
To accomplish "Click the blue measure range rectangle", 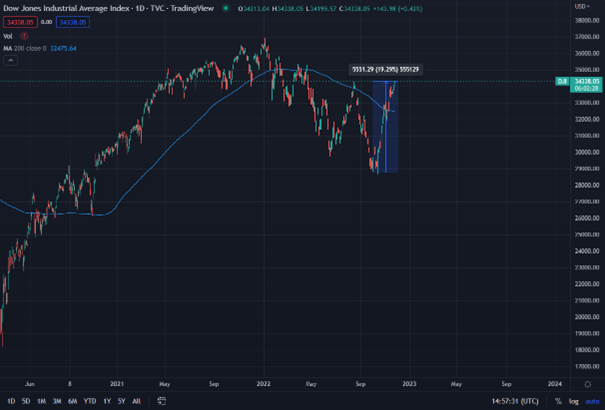I will [x=385, y=127].
